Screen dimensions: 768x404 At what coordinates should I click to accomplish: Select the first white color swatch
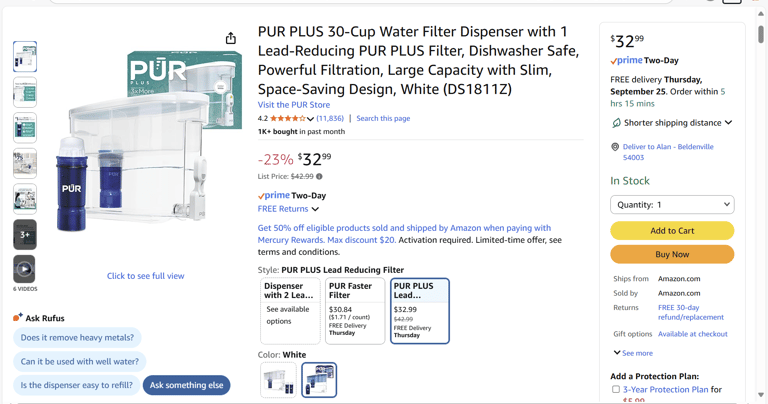pos(278,380)
